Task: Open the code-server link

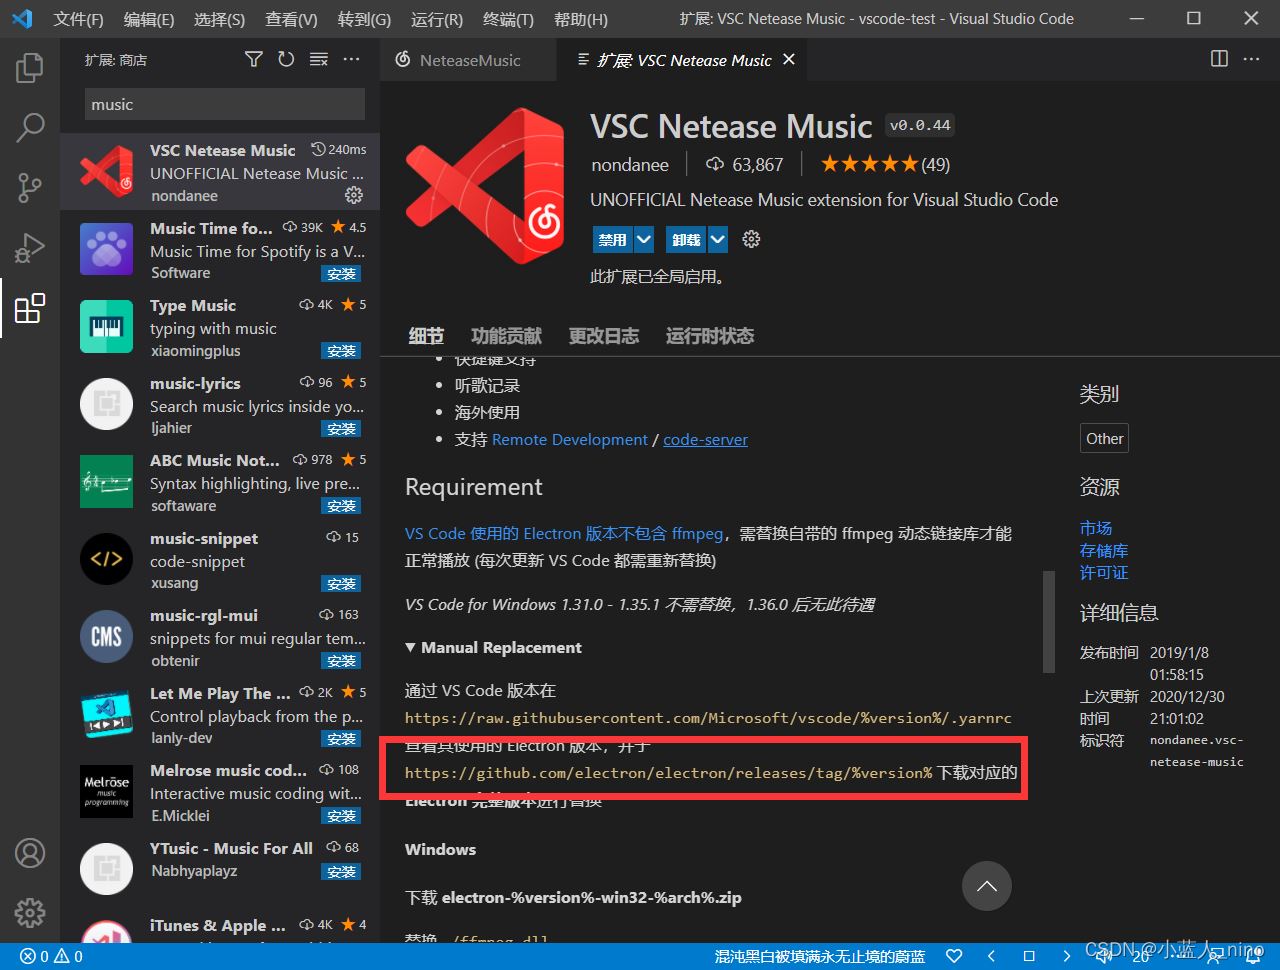Action: [x=705, y=440]
